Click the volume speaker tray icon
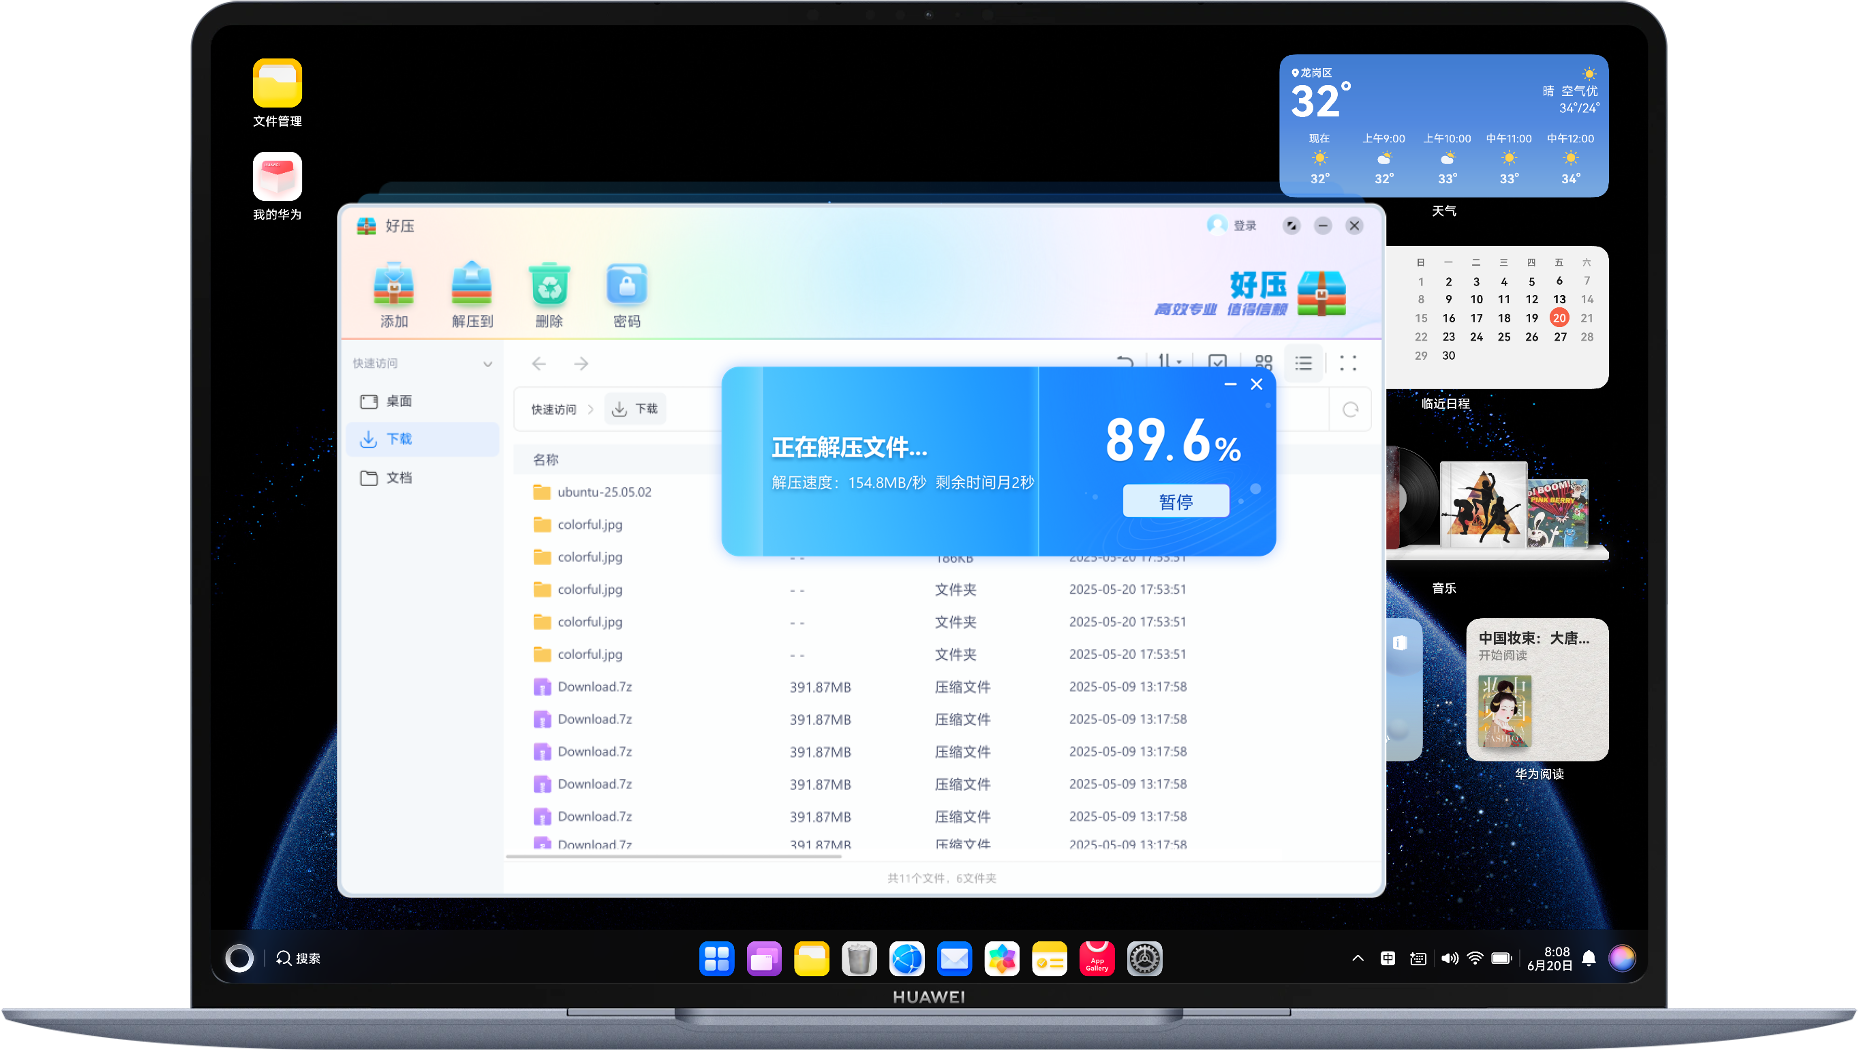1858x1050 pixels. click(1449, 958)
